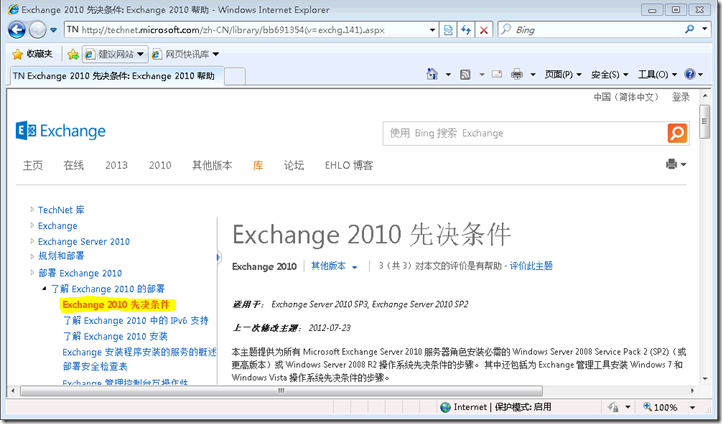
Task: Collapse the navigation pane with splitter arrow
Action: click(219, 257)
